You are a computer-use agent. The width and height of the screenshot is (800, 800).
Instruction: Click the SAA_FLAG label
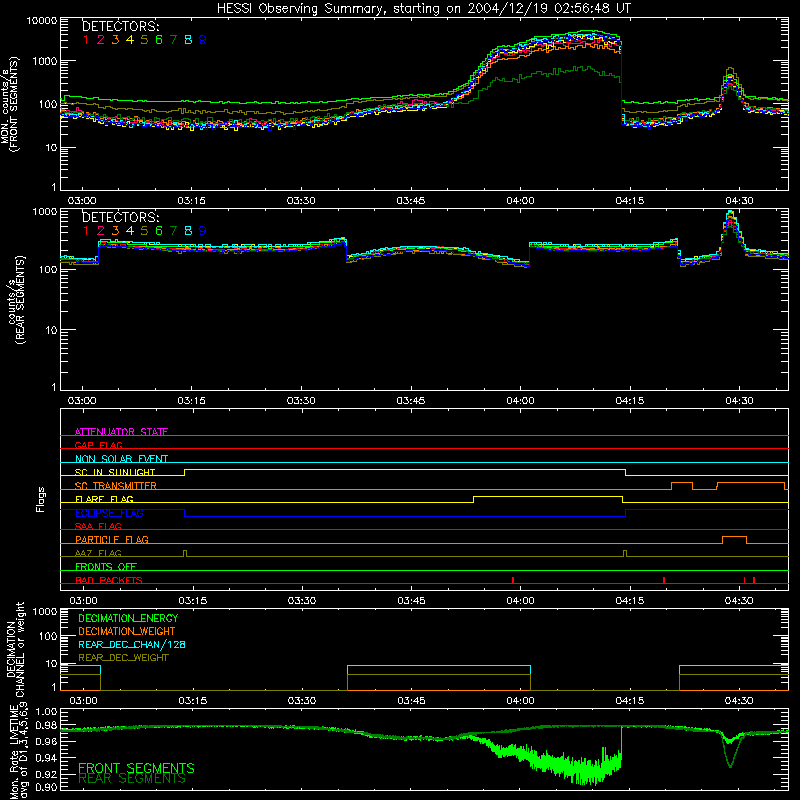tap(98, 526)
